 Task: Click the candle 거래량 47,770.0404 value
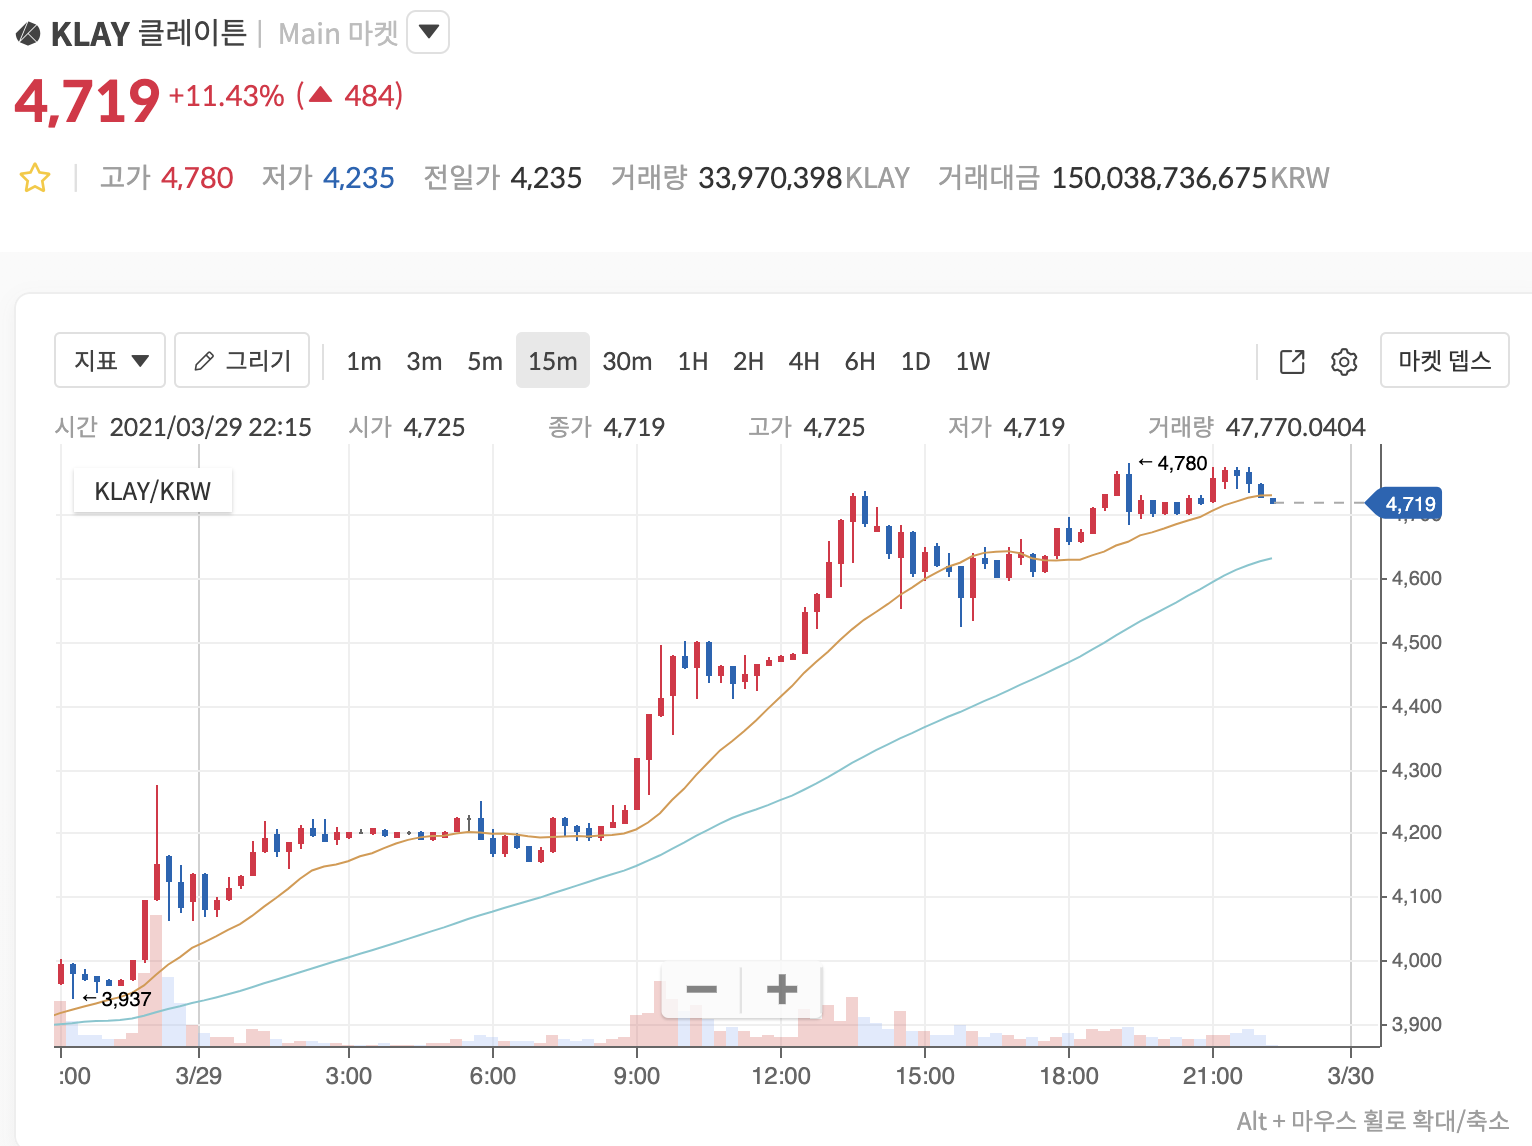(x=1256, y=427)
